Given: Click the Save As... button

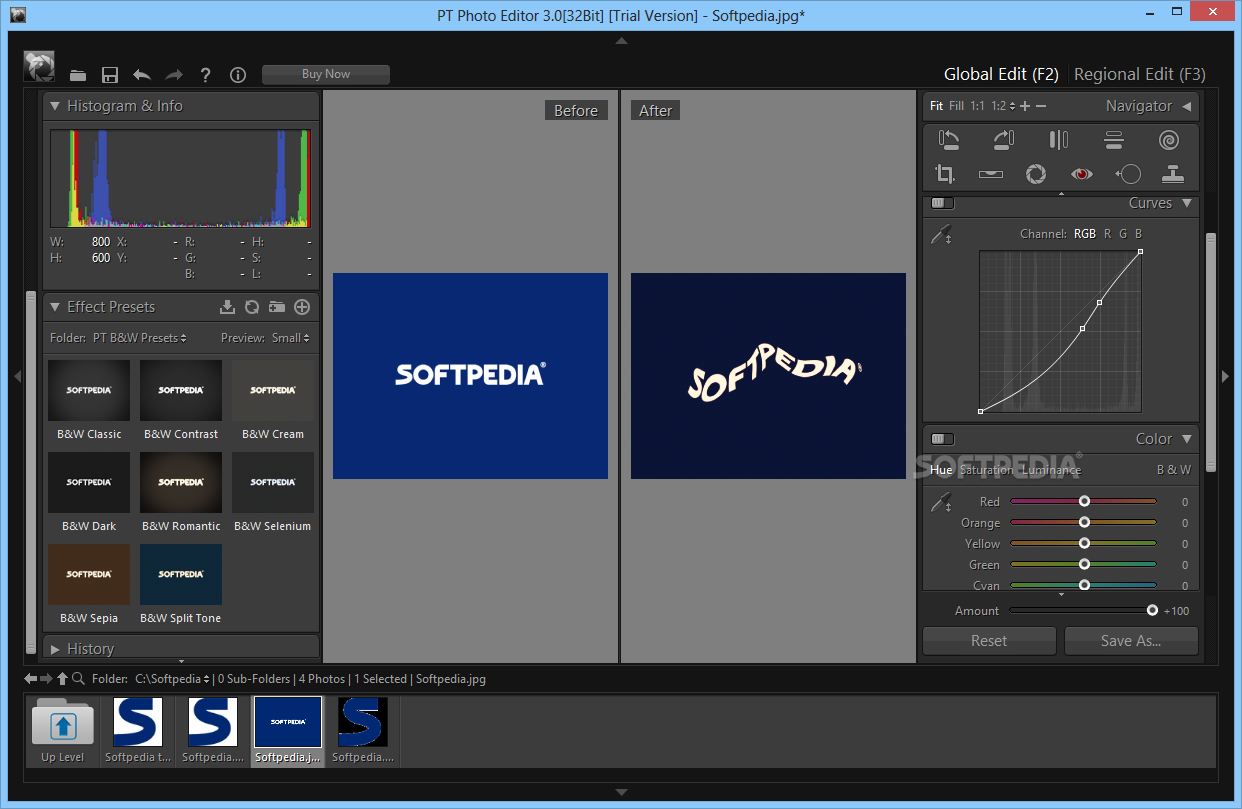Looking at the screenshot, I should 1131,641.
